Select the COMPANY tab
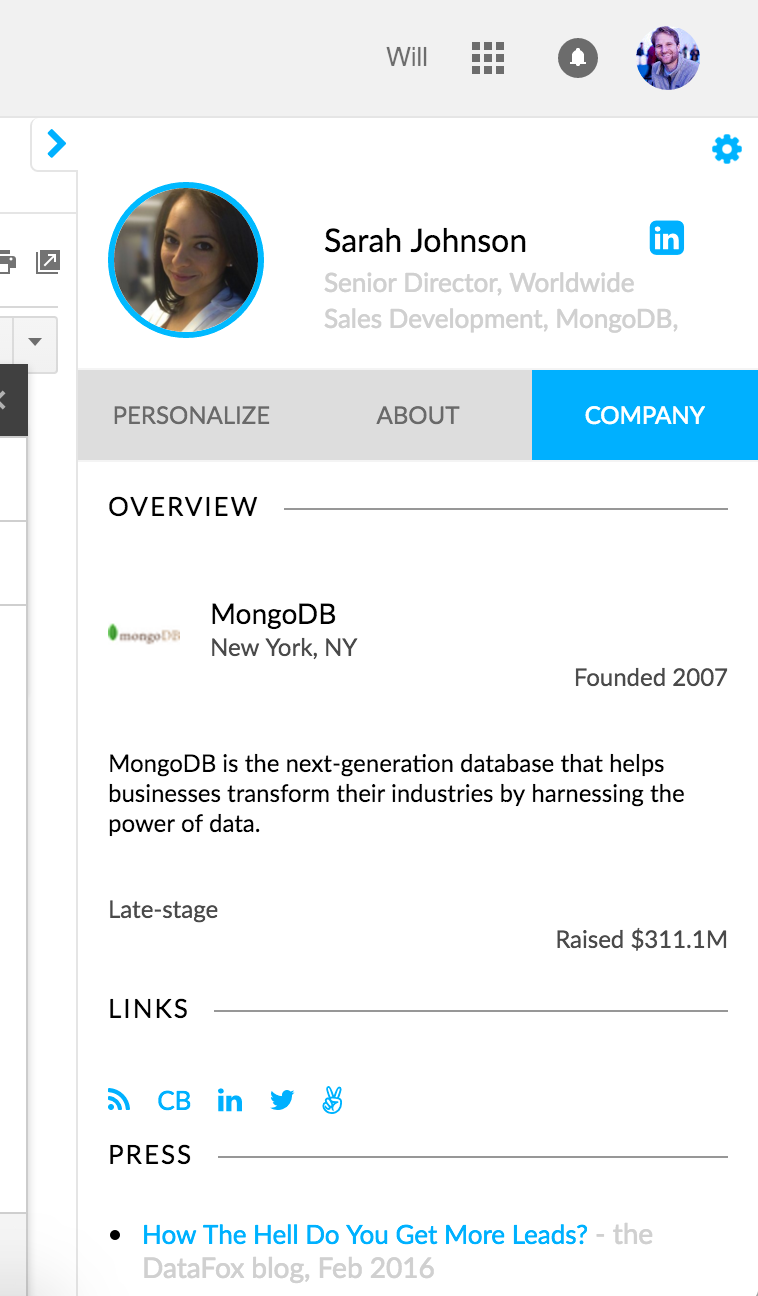Image resolution: width=758 pixels, height=1296 pixels. [644, 416]
